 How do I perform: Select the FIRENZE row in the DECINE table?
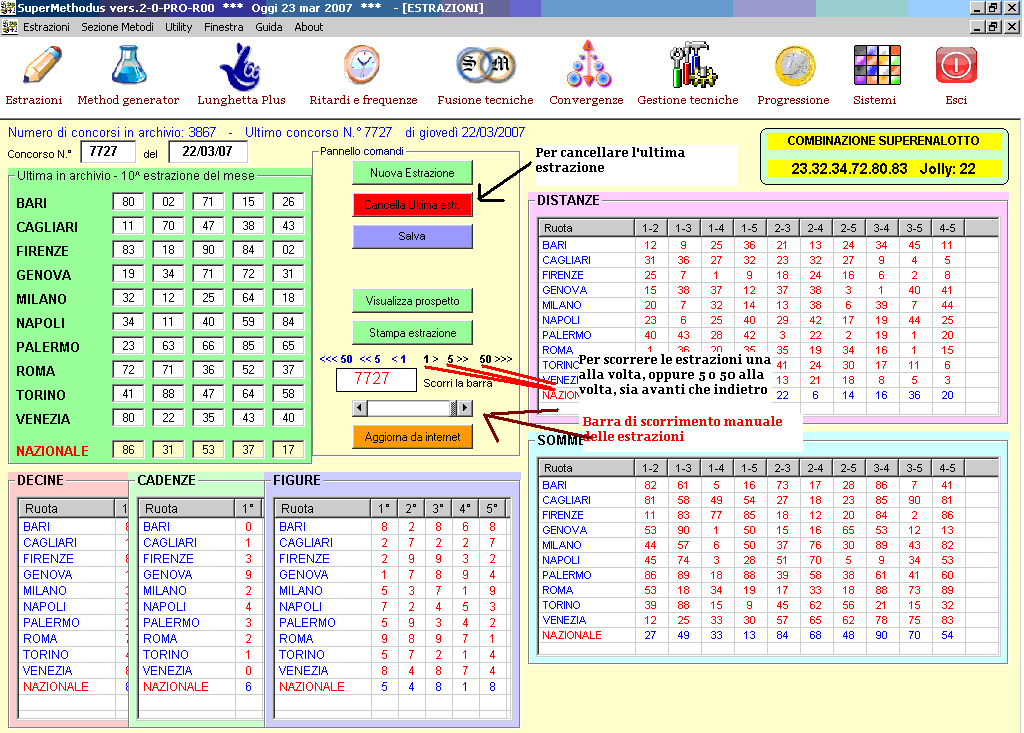click(74, 559)
